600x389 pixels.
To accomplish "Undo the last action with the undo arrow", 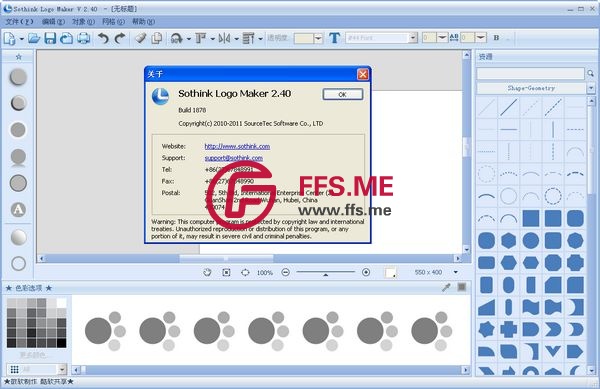I will coord(103,38).
